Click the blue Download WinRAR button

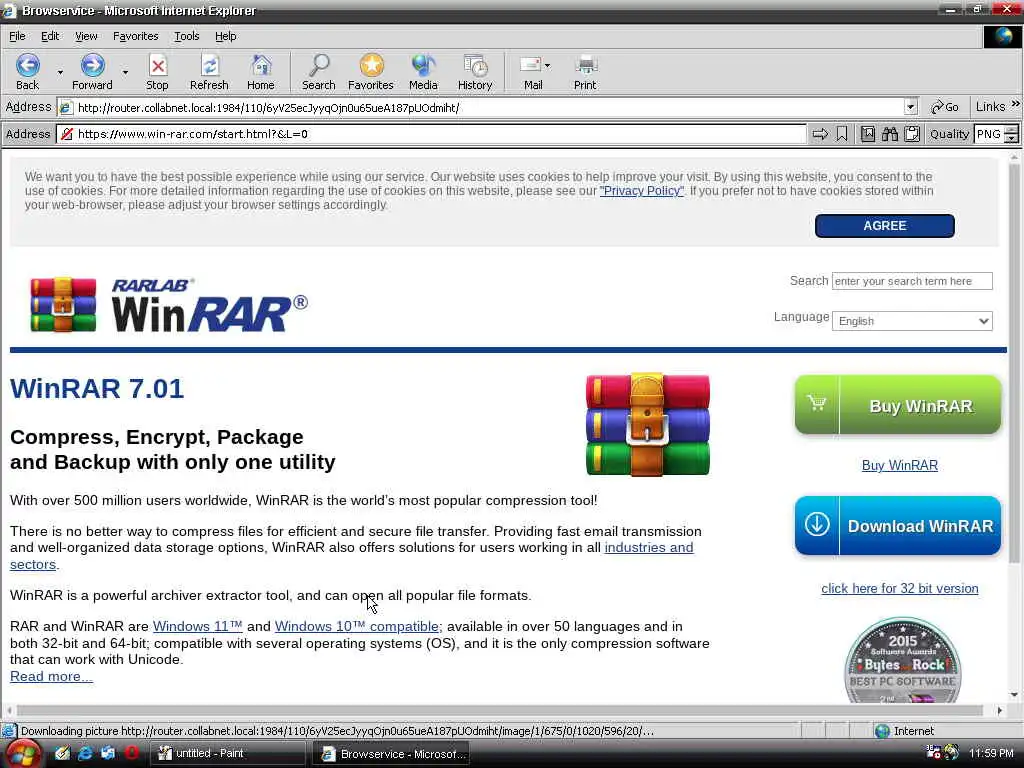(897, 525)
